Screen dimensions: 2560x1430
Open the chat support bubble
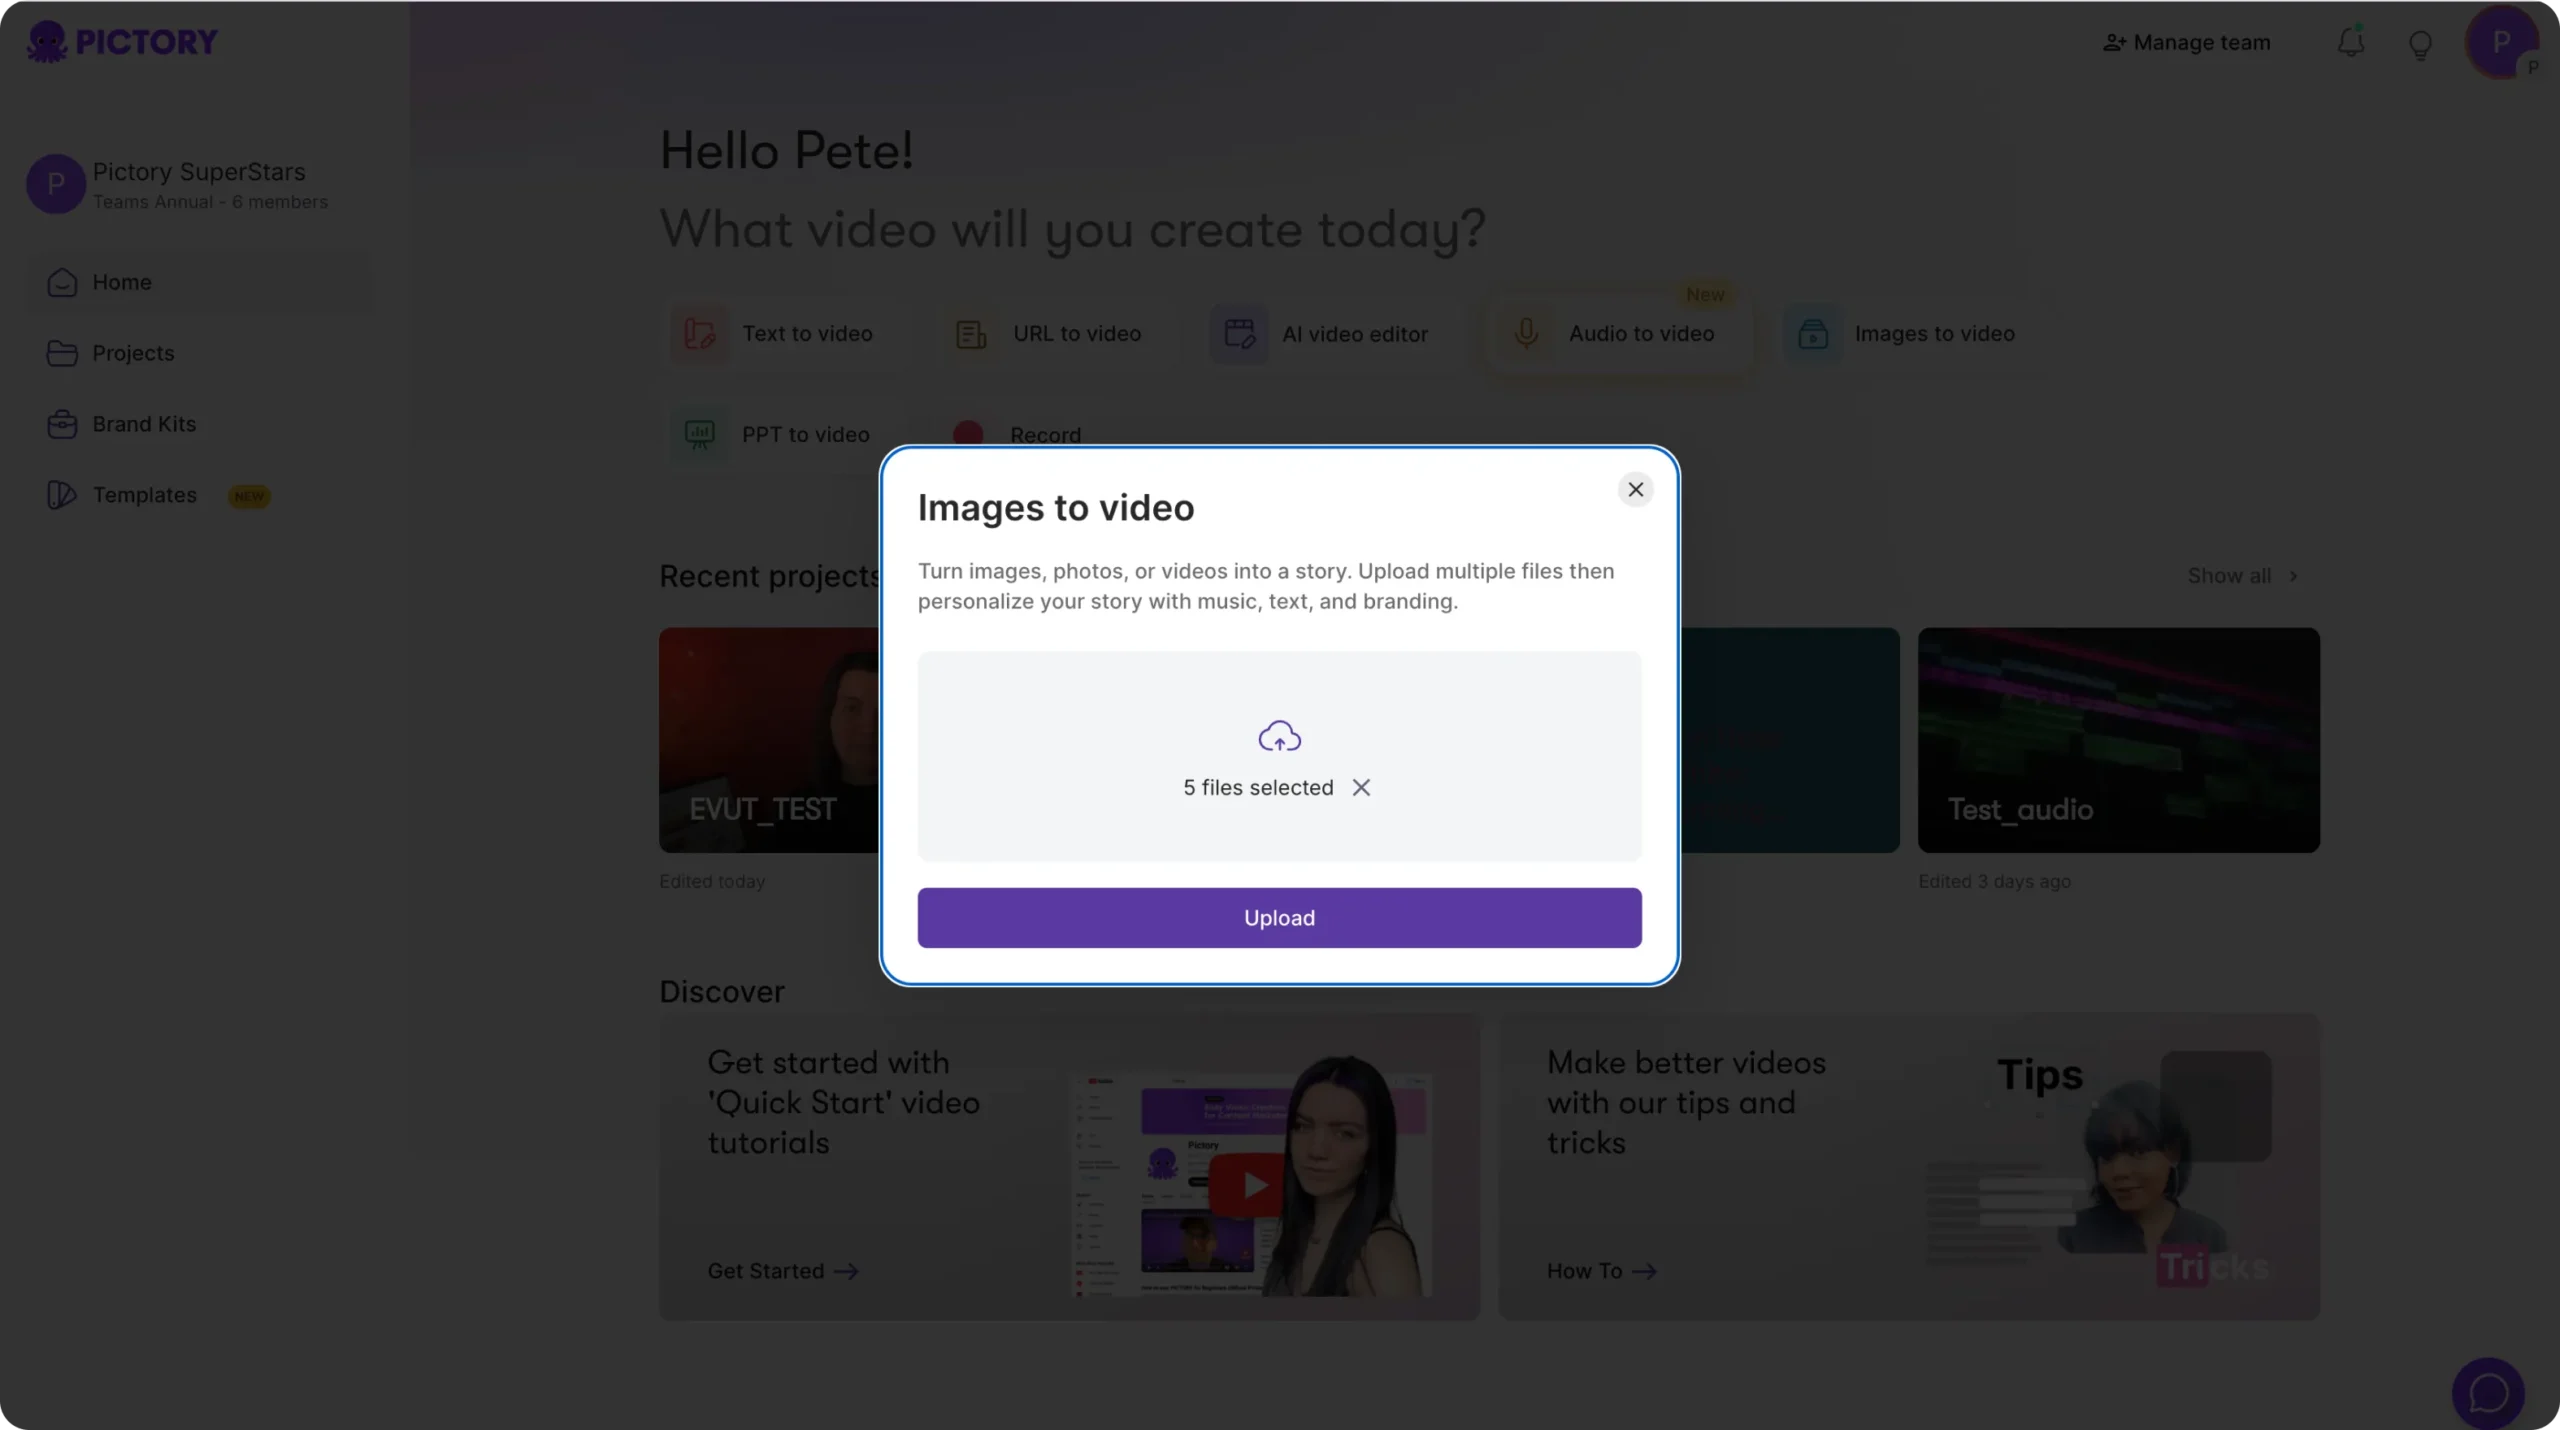click(2487, 1392)
